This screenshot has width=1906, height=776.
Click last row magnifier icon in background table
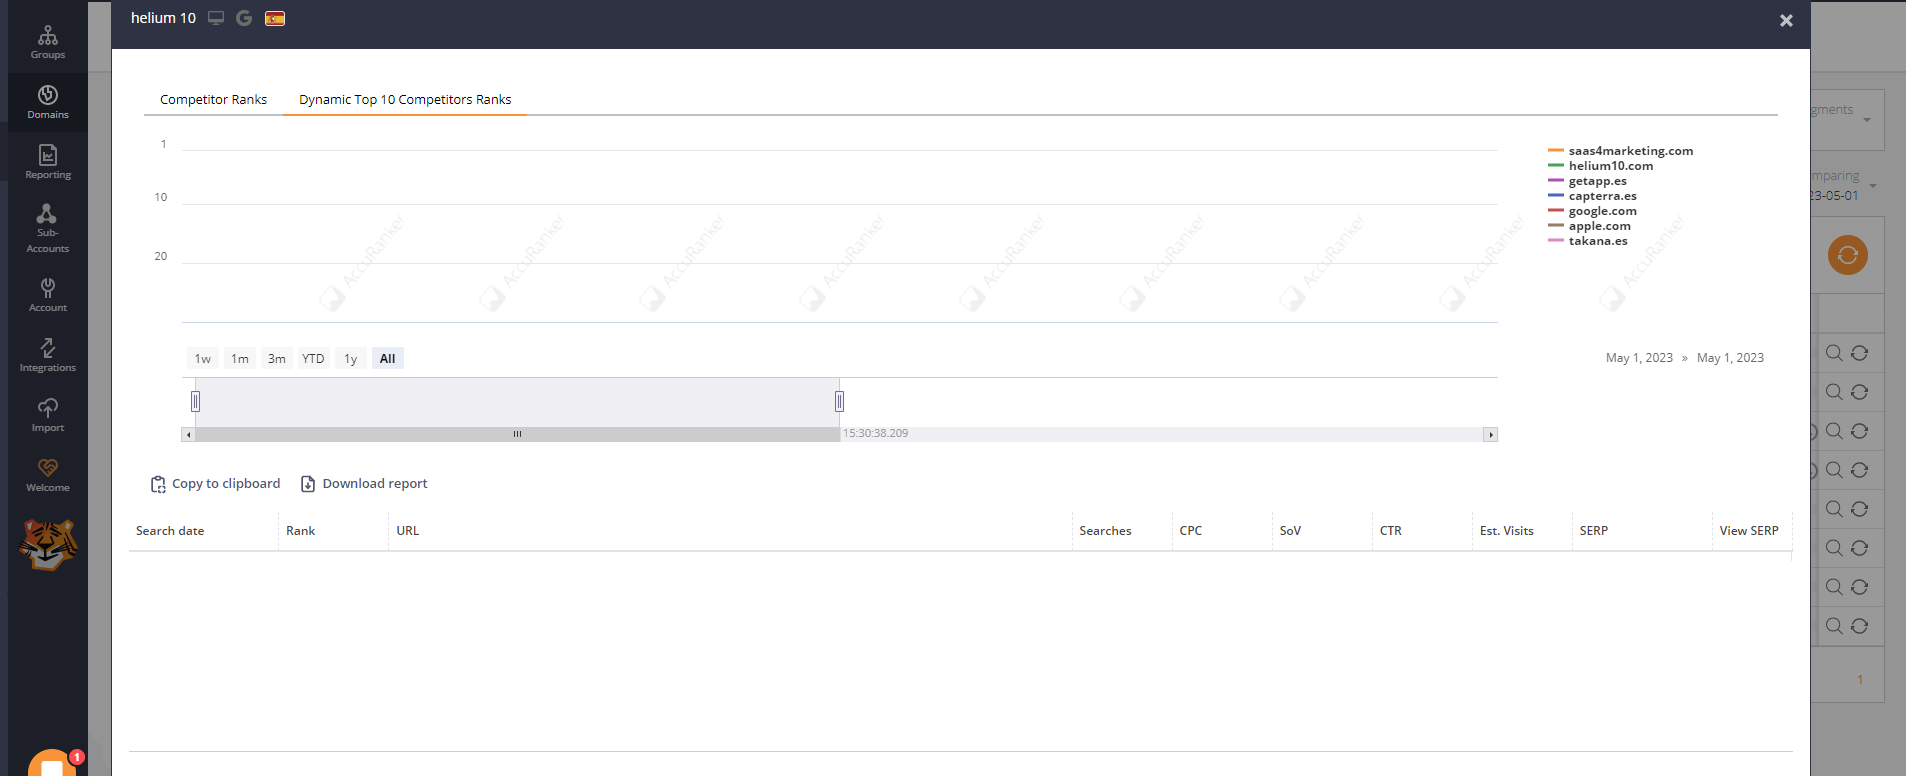(1834, 626)
